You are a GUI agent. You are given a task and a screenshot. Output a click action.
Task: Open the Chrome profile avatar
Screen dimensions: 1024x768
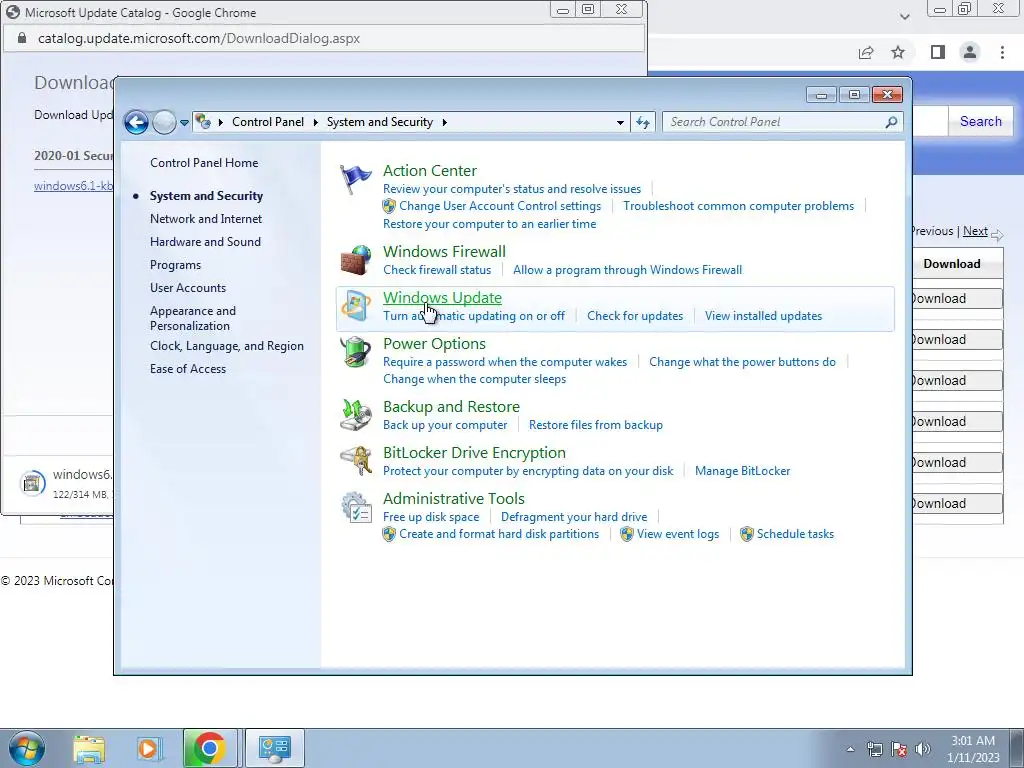coord(970,52)
